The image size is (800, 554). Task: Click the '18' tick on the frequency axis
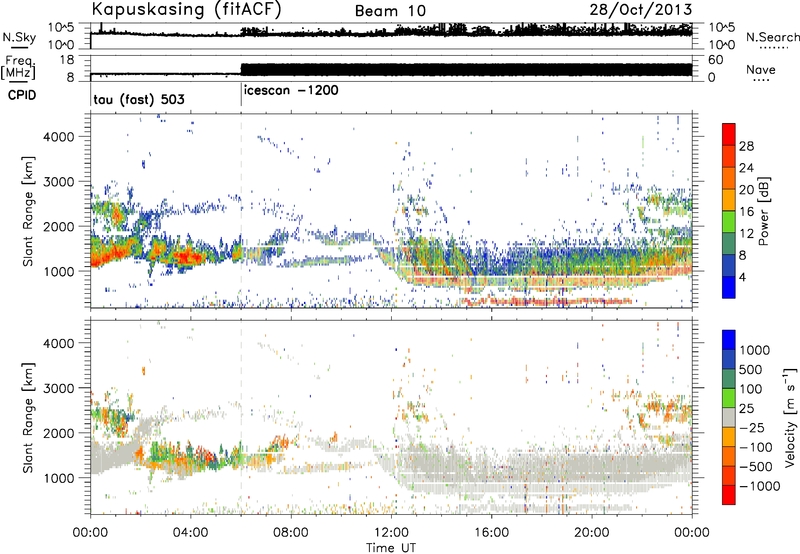pyautogui.click(x=67, y=60)
